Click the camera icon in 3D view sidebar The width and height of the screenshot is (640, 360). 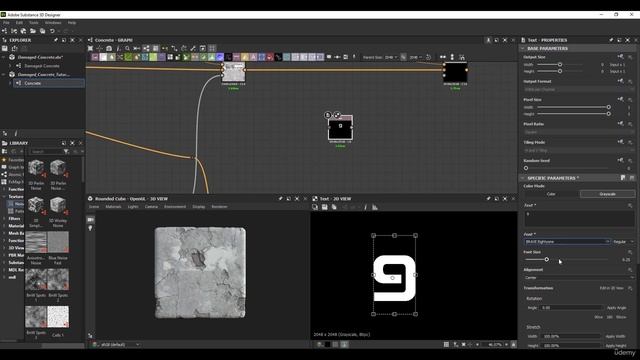[x=90, y=220]
